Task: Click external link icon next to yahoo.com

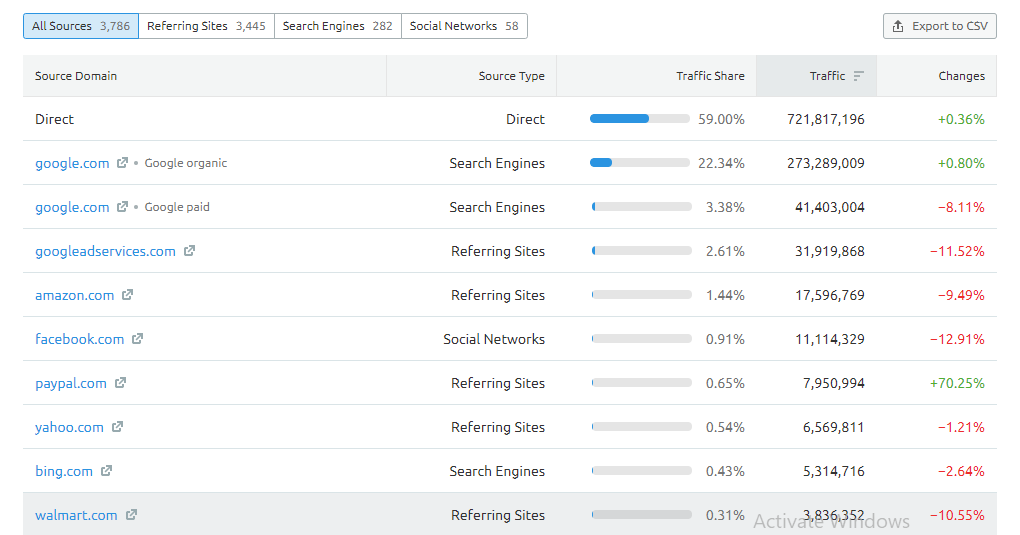Action: coord(117,427)
